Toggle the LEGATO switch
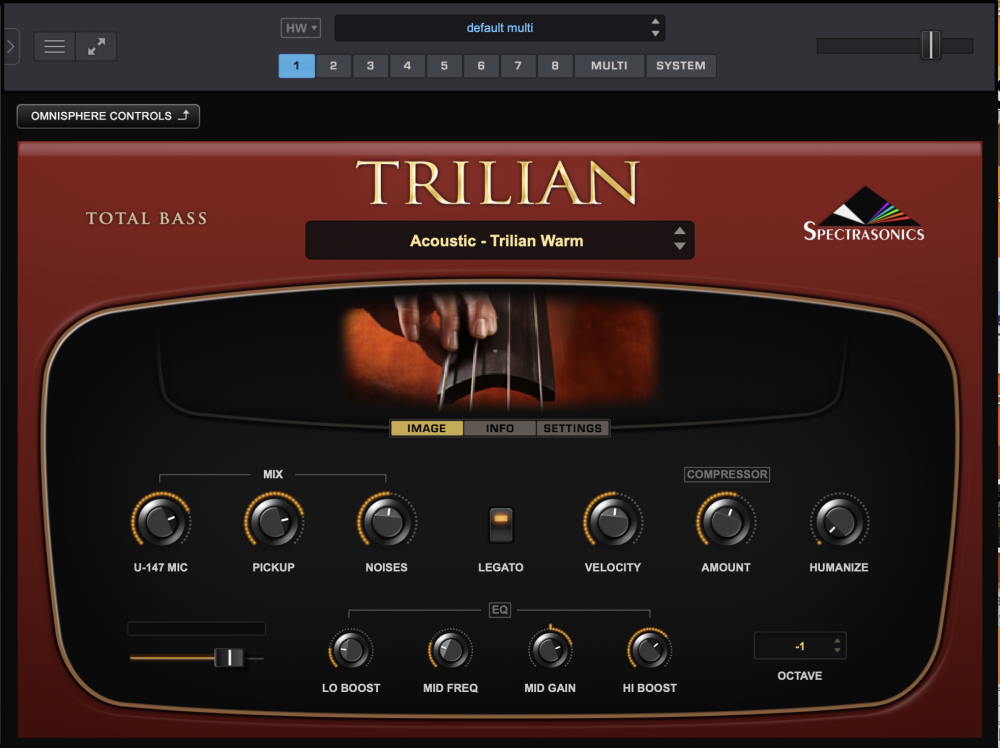The height and width of the screenshot is (748, 1000). coord(501,525)
